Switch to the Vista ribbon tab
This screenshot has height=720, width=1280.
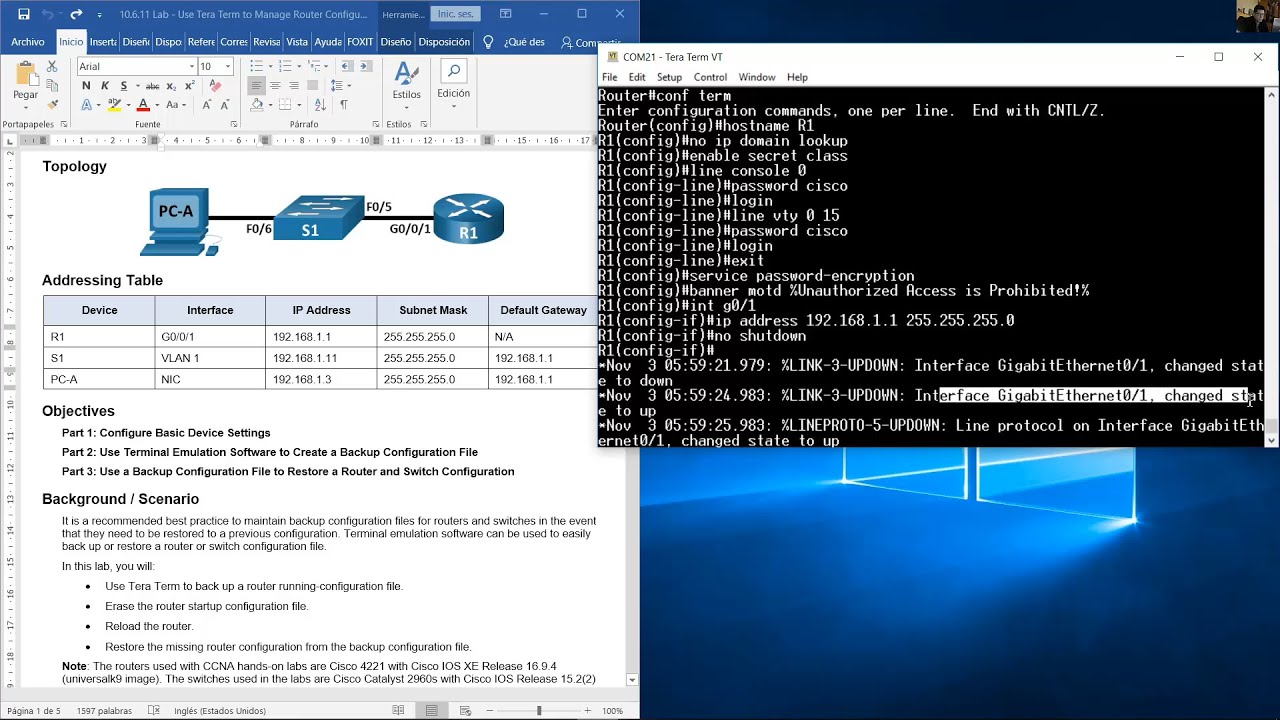click(297, 42)
